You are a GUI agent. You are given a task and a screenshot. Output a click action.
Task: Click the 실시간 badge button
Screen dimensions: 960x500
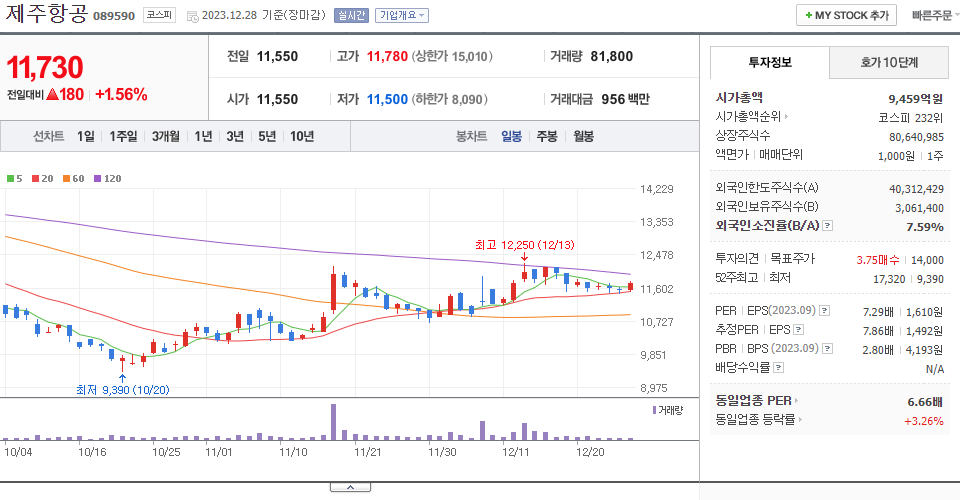(351, 15)
